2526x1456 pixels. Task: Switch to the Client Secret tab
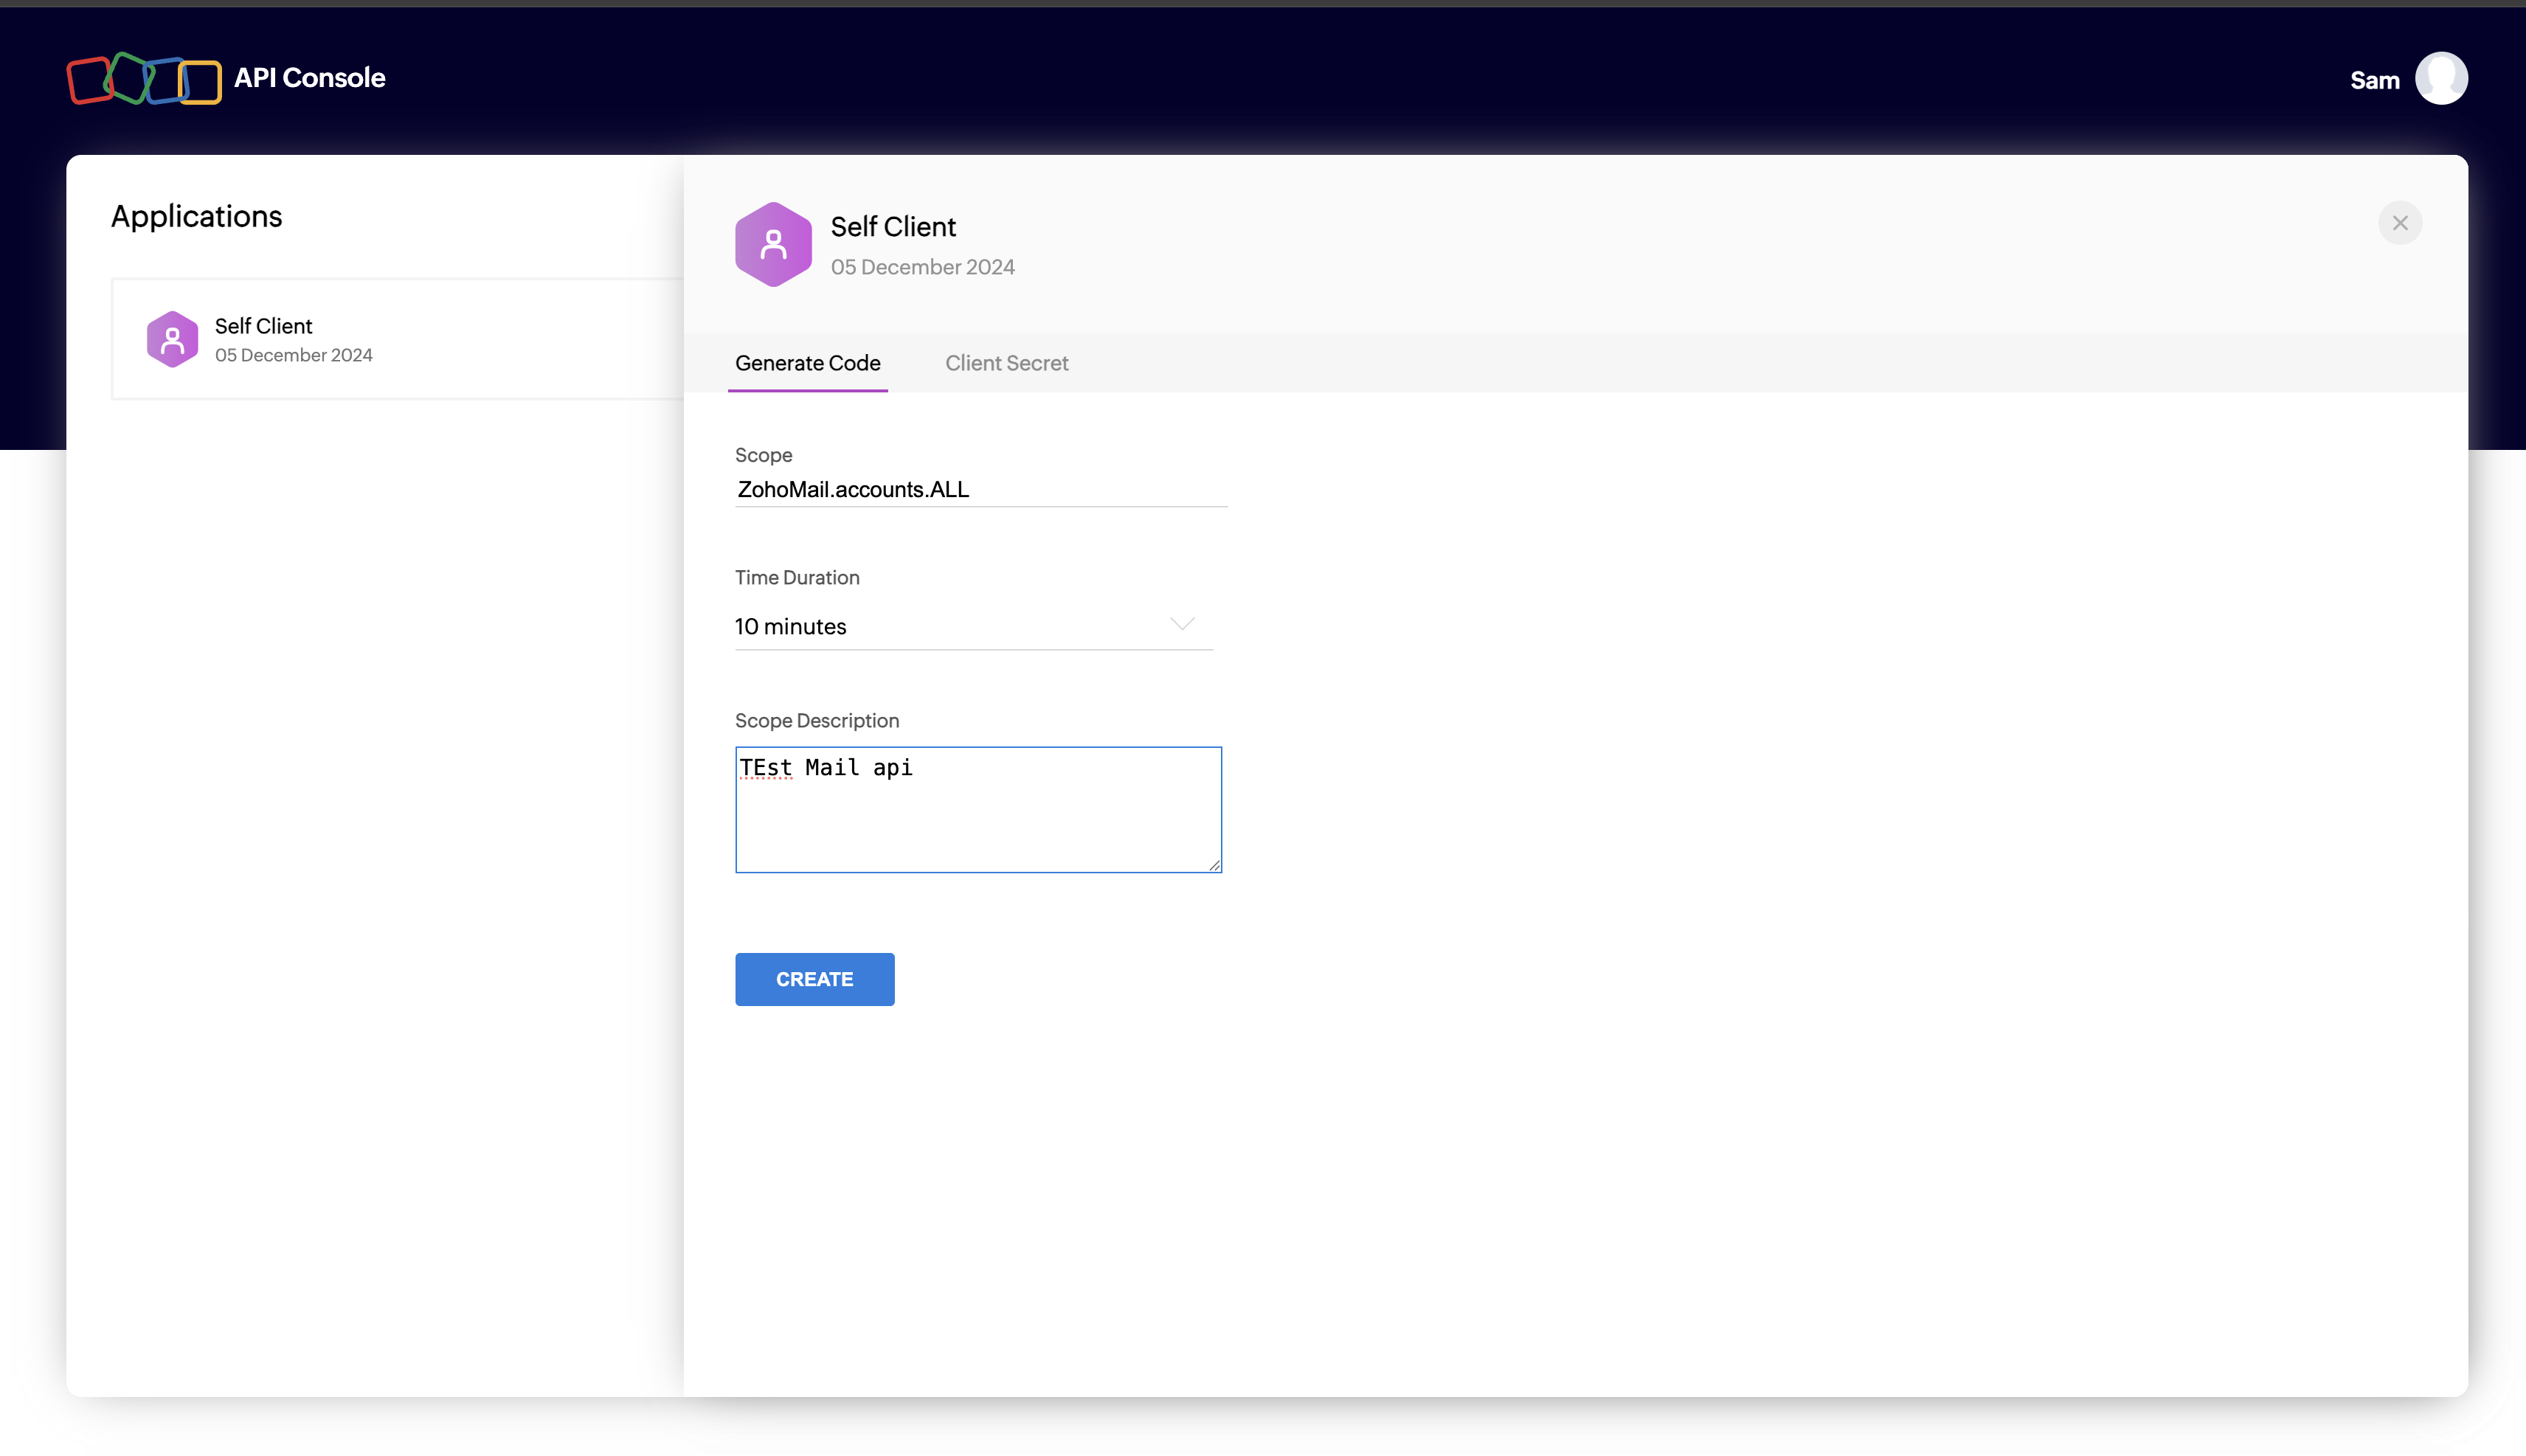tap(1006, 363)
